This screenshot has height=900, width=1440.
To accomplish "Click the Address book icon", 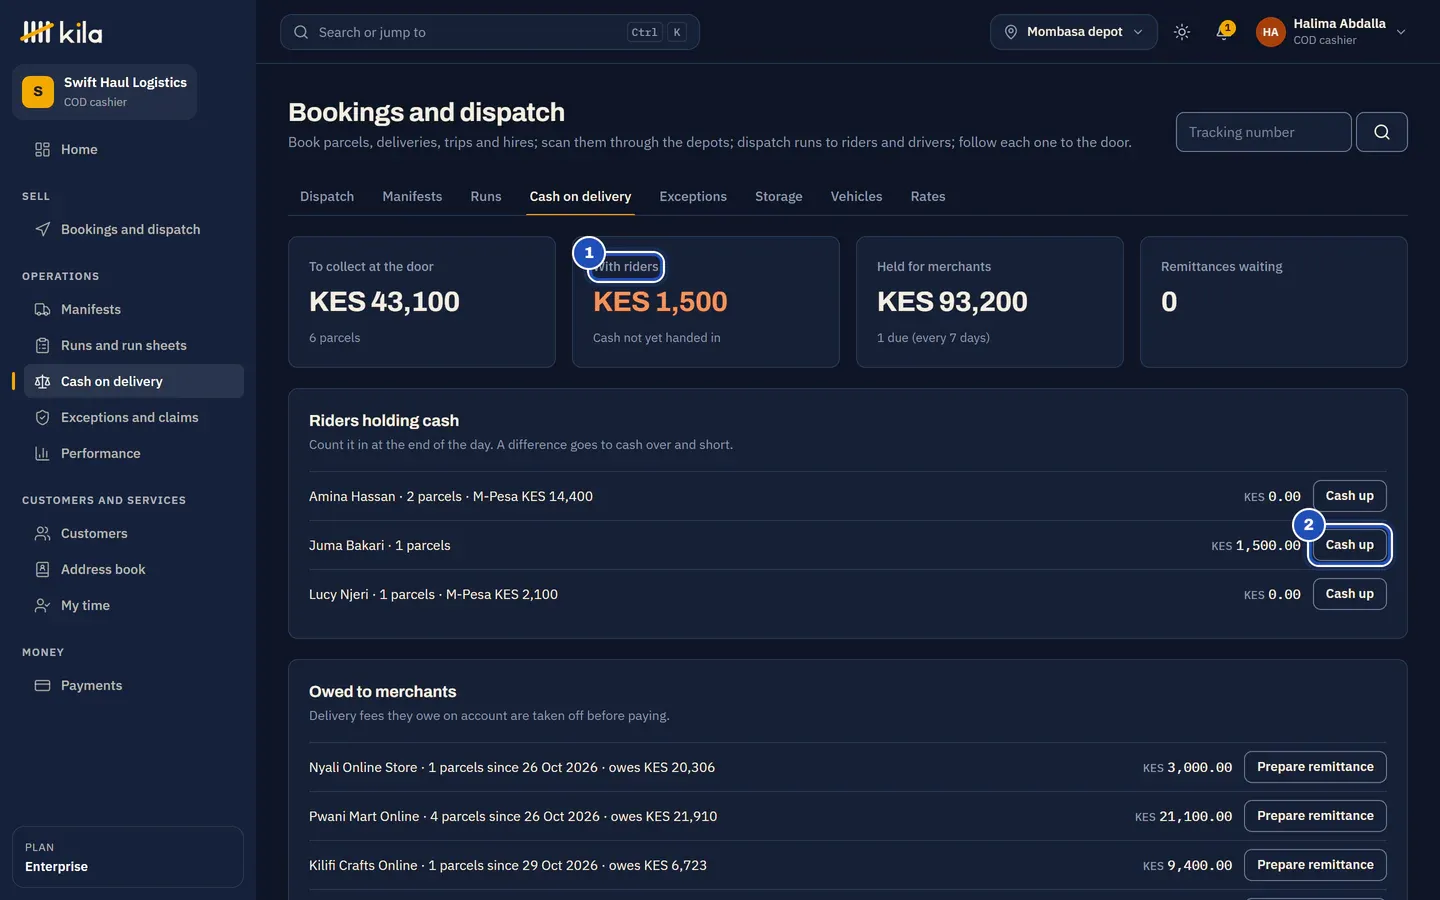I will [42, 569].
